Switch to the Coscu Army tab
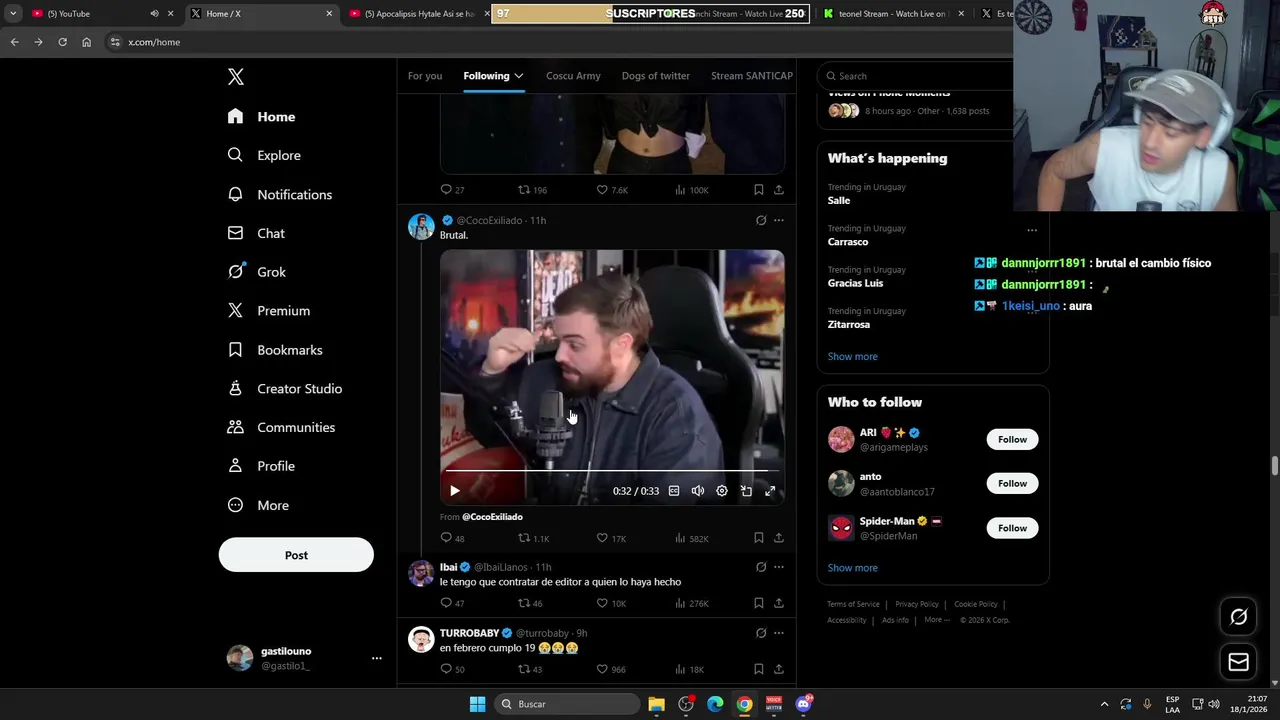The width and height of the screenshot is (1280, 720). coord(573,76)
